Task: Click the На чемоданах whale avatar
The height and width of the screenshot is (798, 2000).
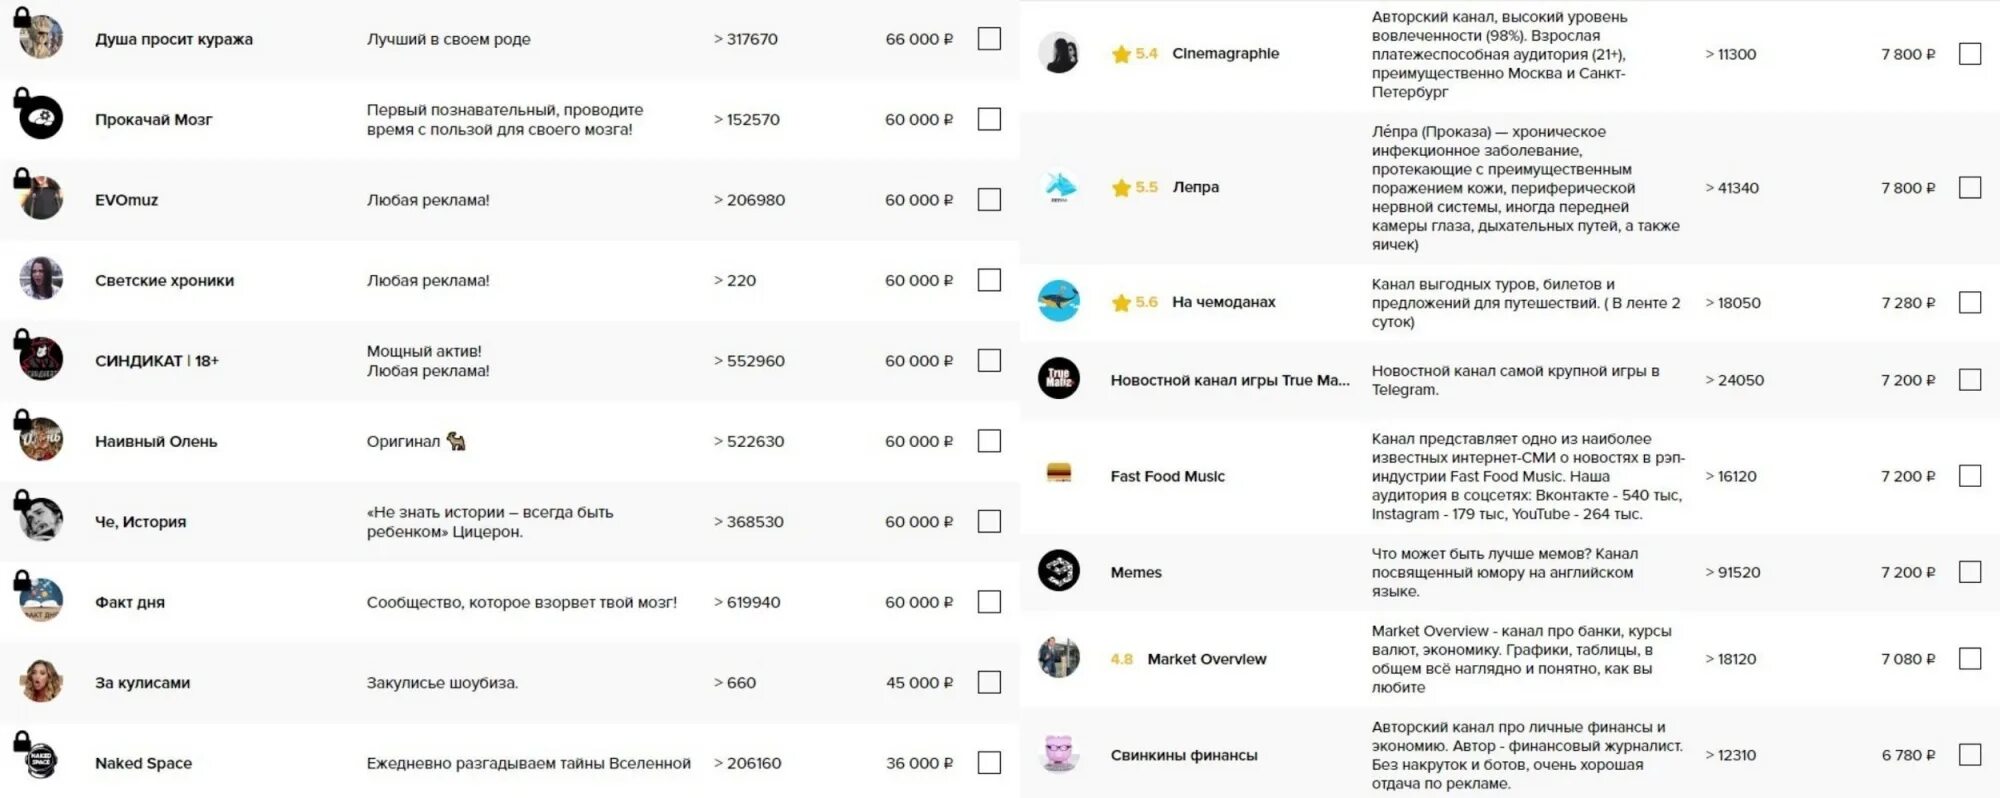Action: (1058, 301)
